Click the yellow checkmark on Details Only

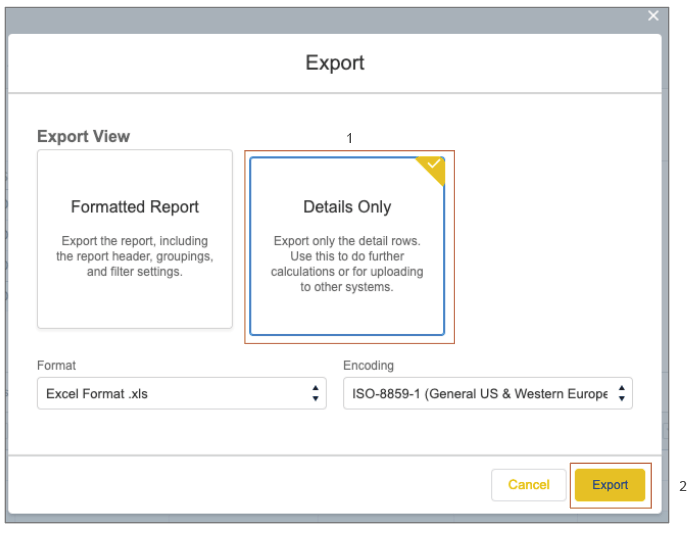point(433,167)
